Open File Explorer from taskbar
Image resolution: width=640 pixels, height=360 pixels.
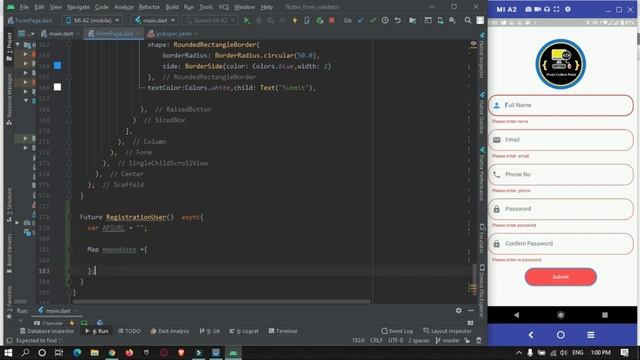pos(94,352)
